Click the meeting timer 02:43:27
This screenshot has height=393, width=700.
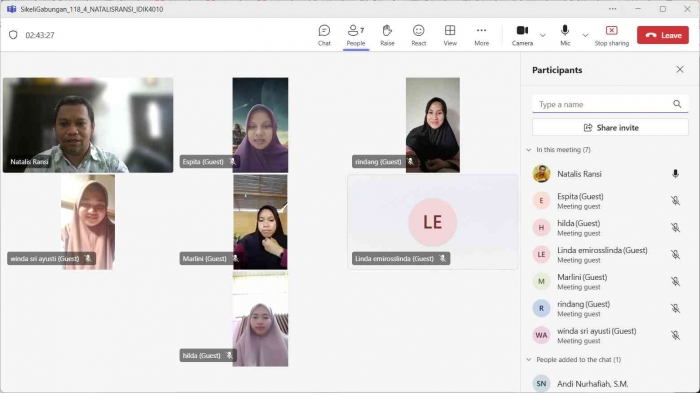click(40, 35)
